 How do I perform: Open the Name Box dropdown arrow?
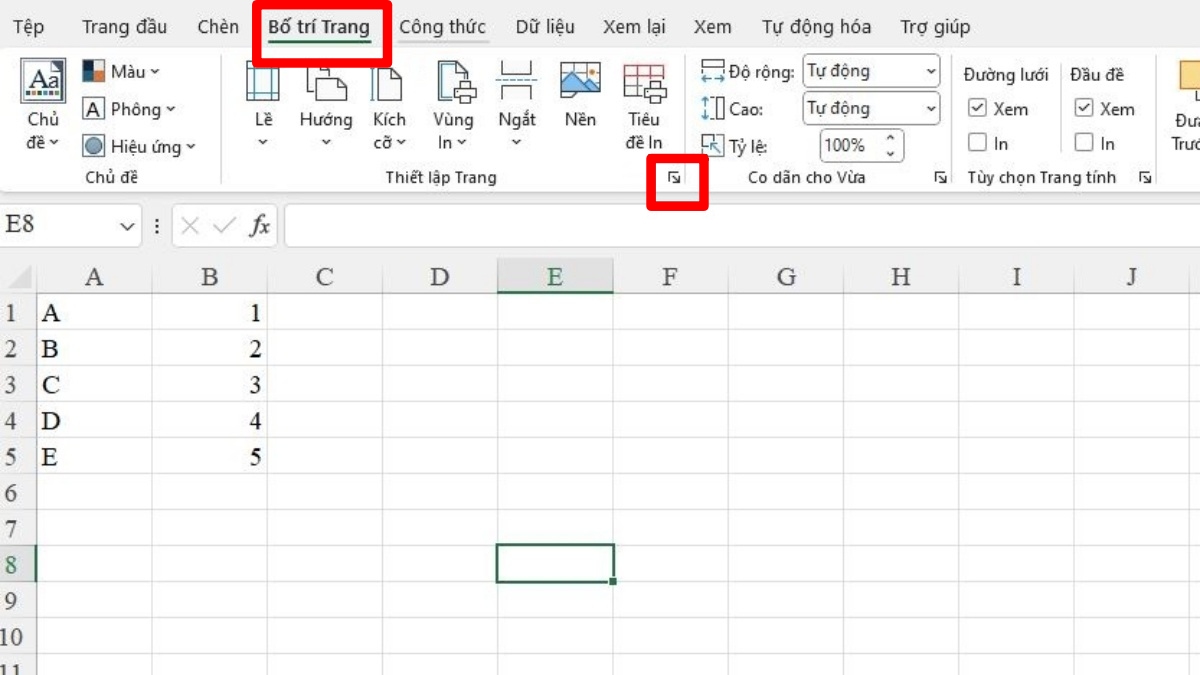coord(127,227)
